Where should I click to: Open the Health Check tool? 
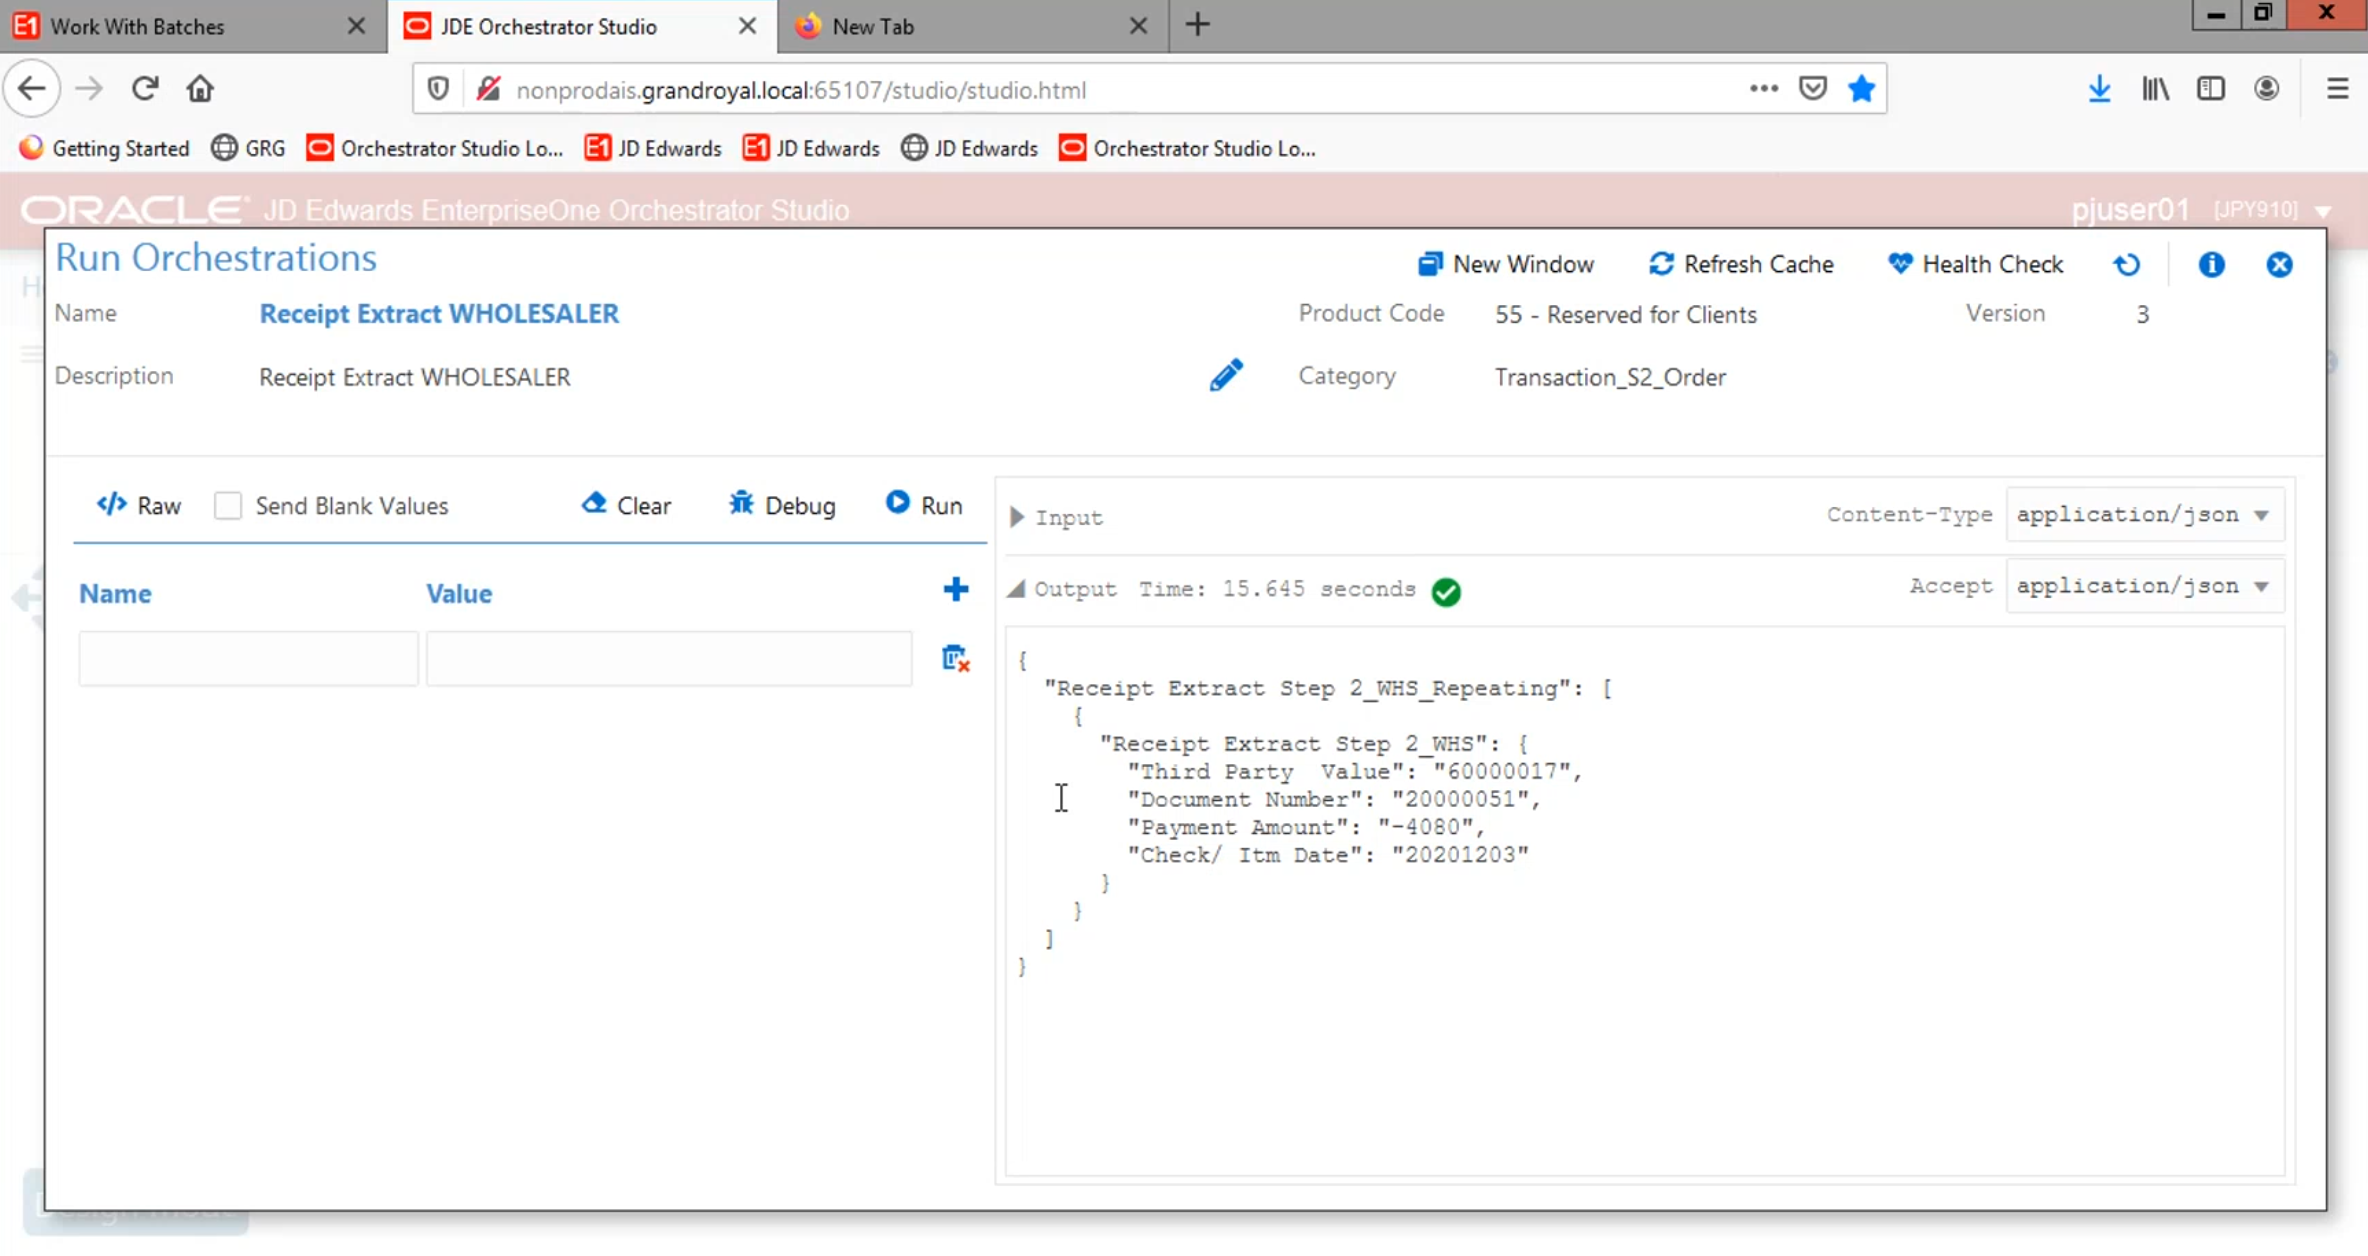tap(1975, 264)
